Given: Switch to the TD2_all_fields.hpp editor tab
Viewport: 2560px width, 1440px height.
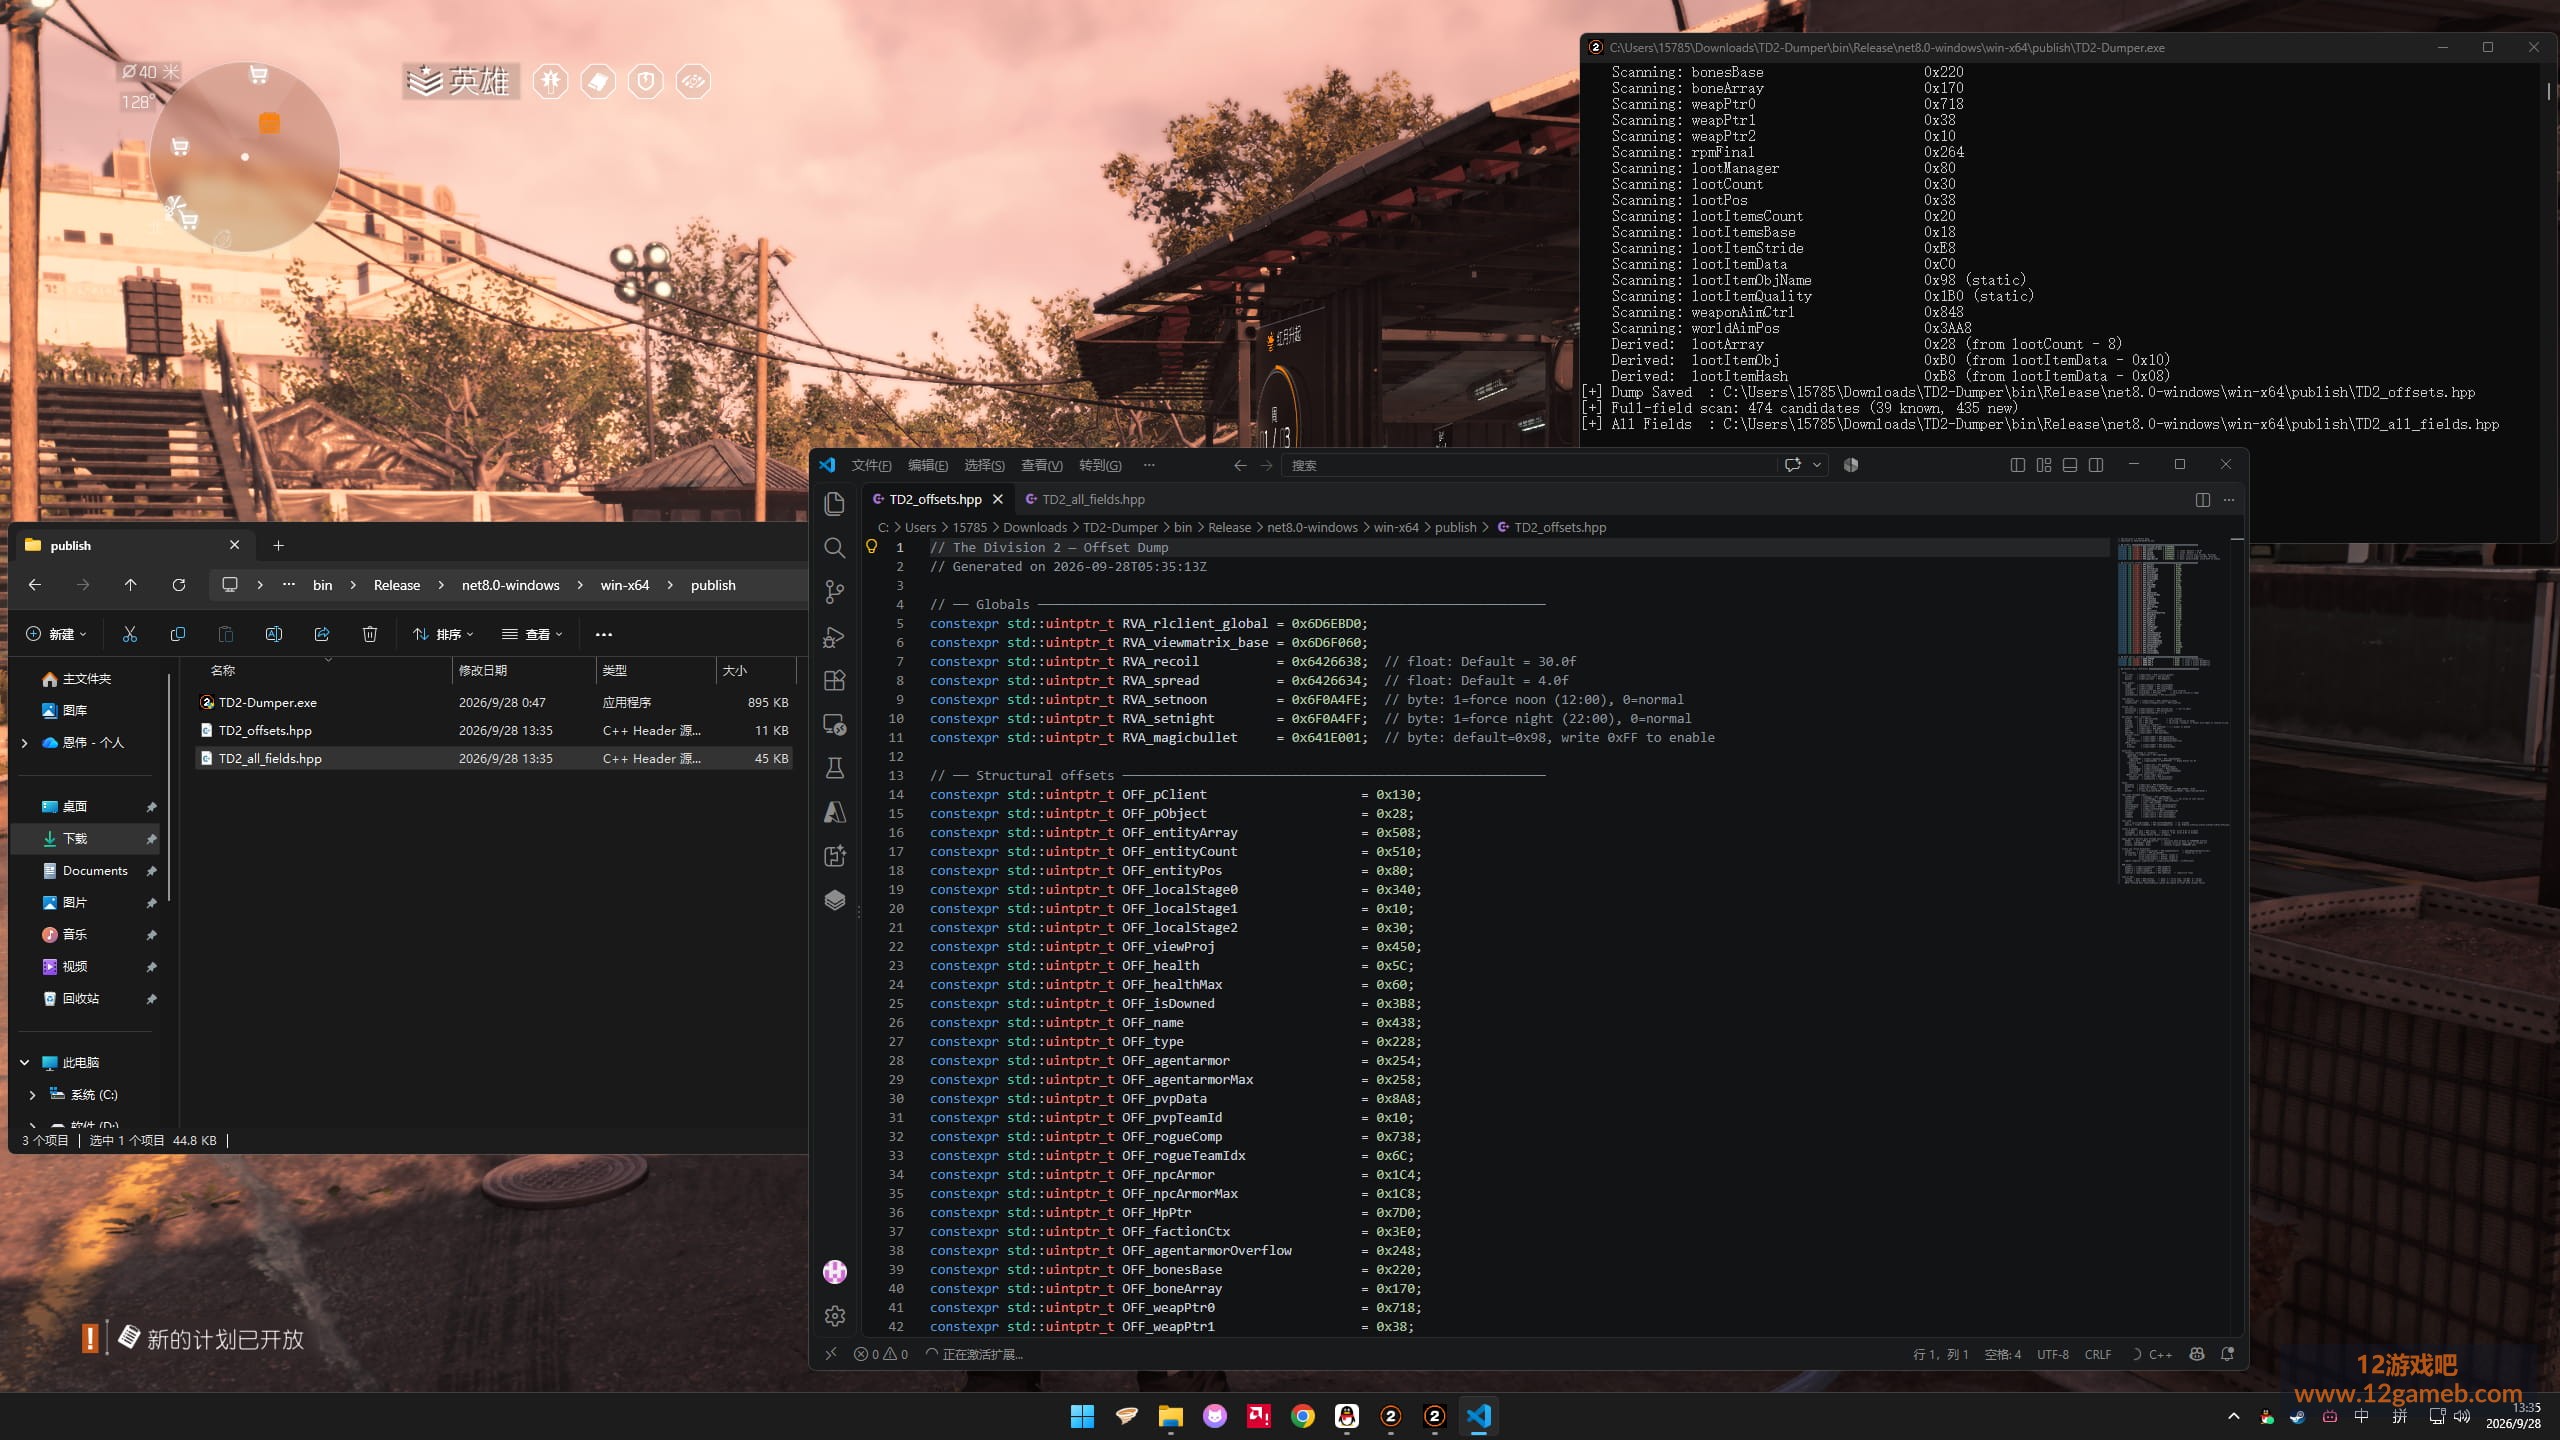Looking at the screenshot, I should [x=1084, y=499].
